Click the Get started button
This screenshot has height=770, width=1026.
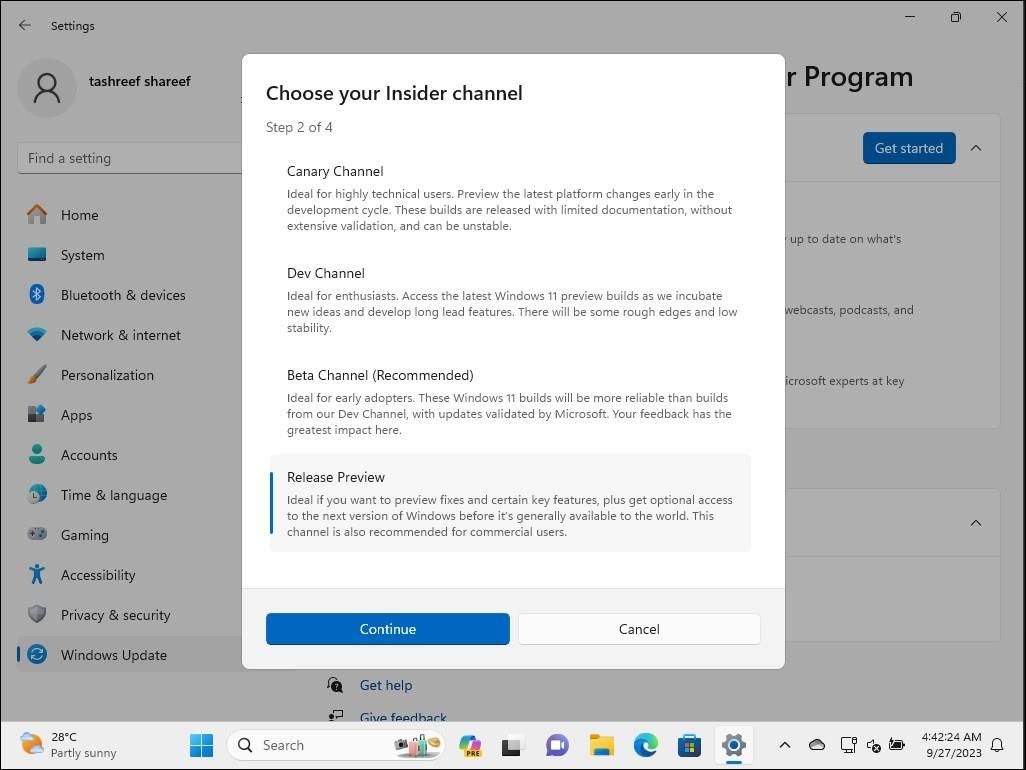pos(908,148)
